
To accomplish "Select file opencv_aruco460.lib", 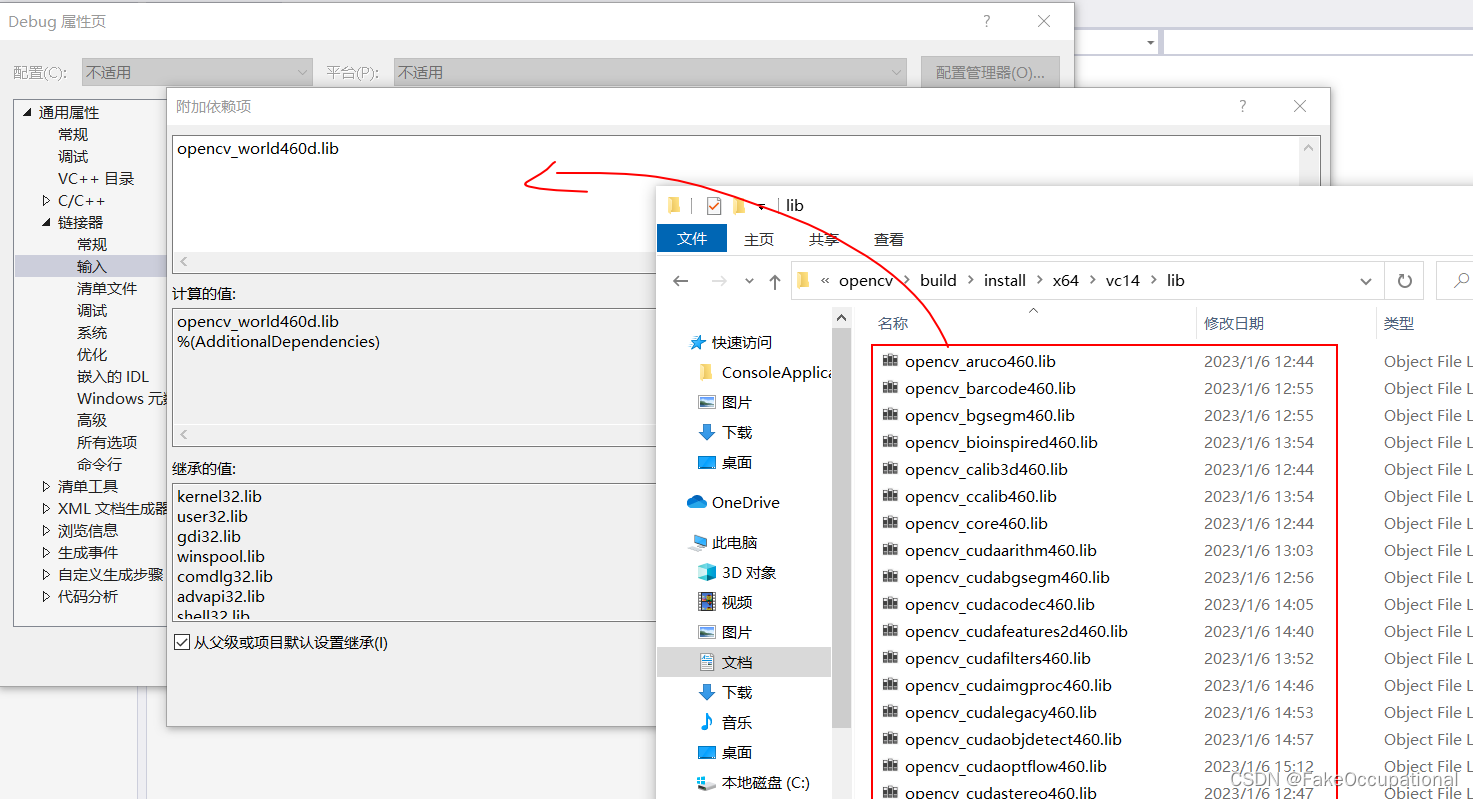I will pyautogui.click(x=980, y=362).
